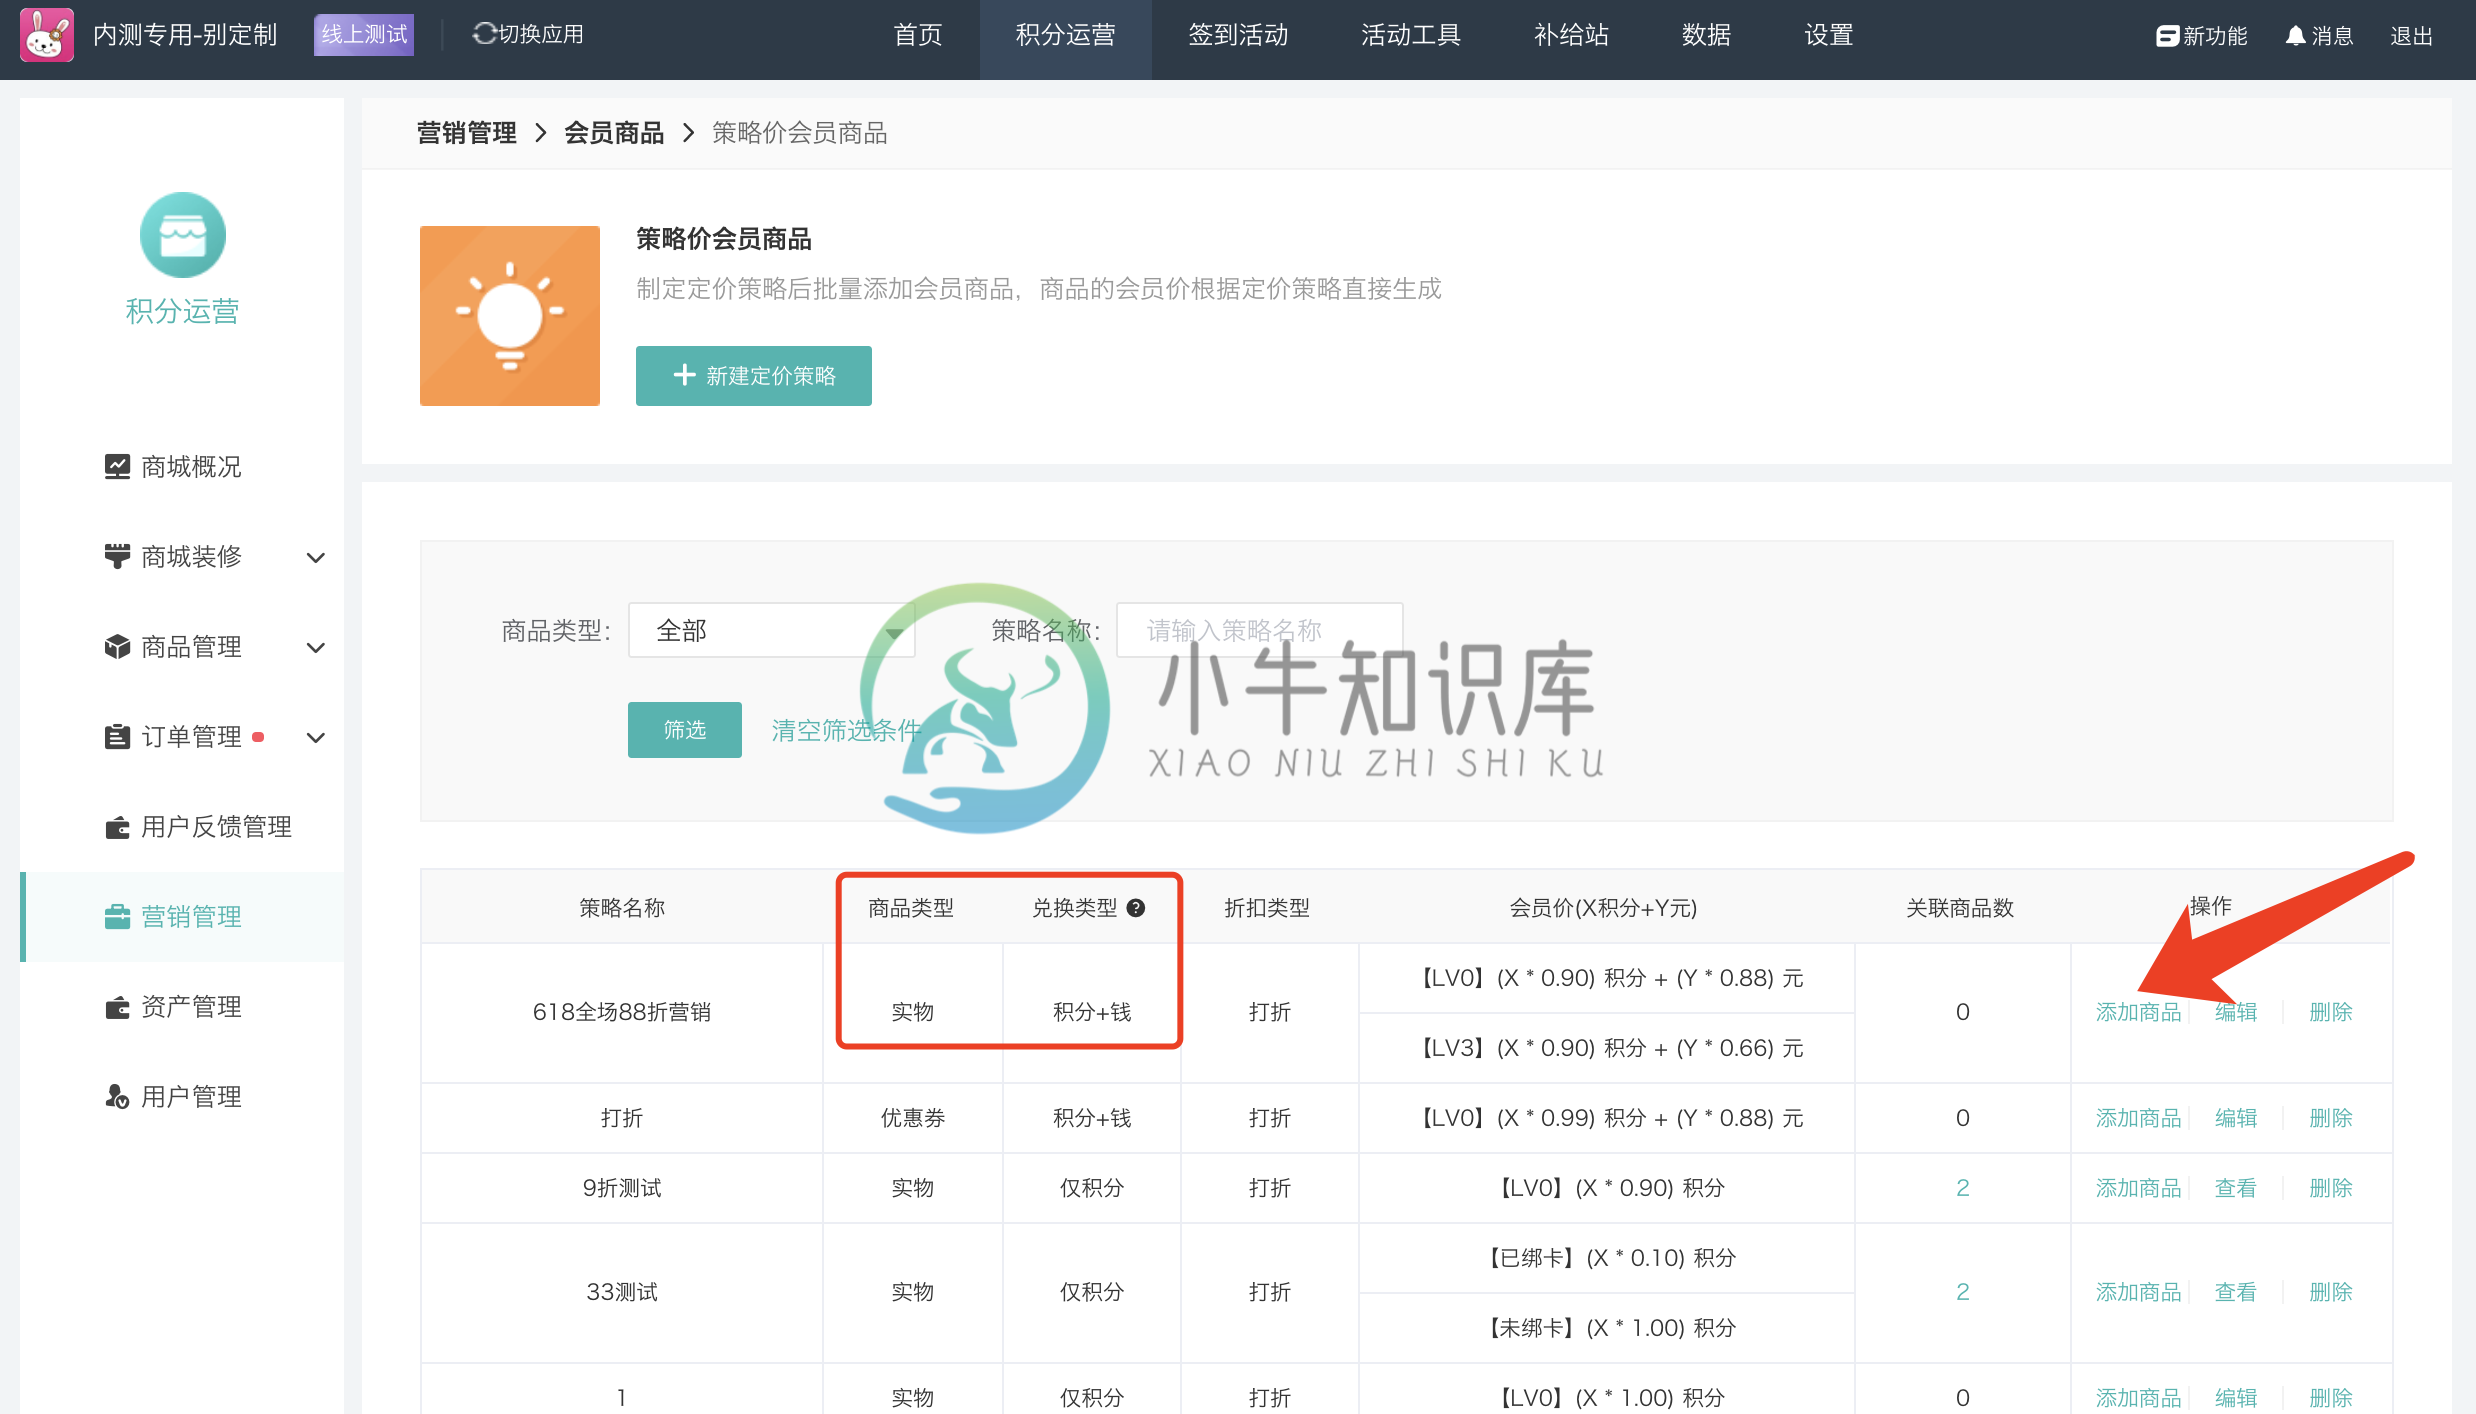Viewport: 2476px width, 1414px height.
Task: Expand the 商城装修 submenu chevron
Action: pyautogui.click(x=316, y=557)
